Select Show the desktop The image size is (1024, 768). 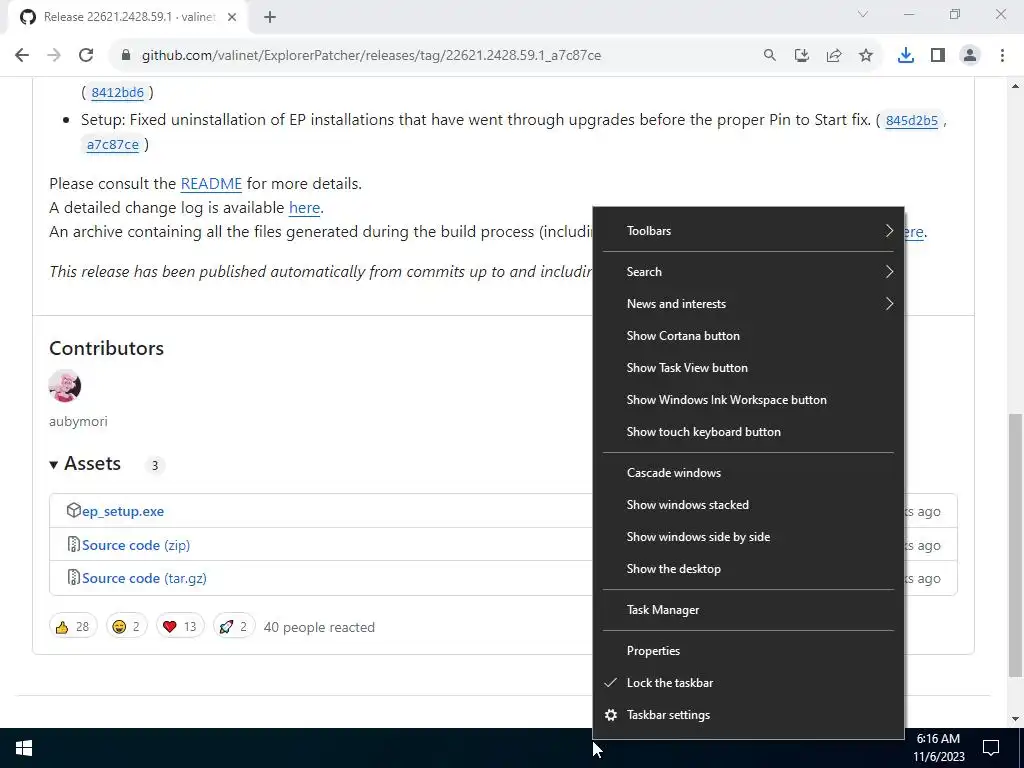coord(748,569)
